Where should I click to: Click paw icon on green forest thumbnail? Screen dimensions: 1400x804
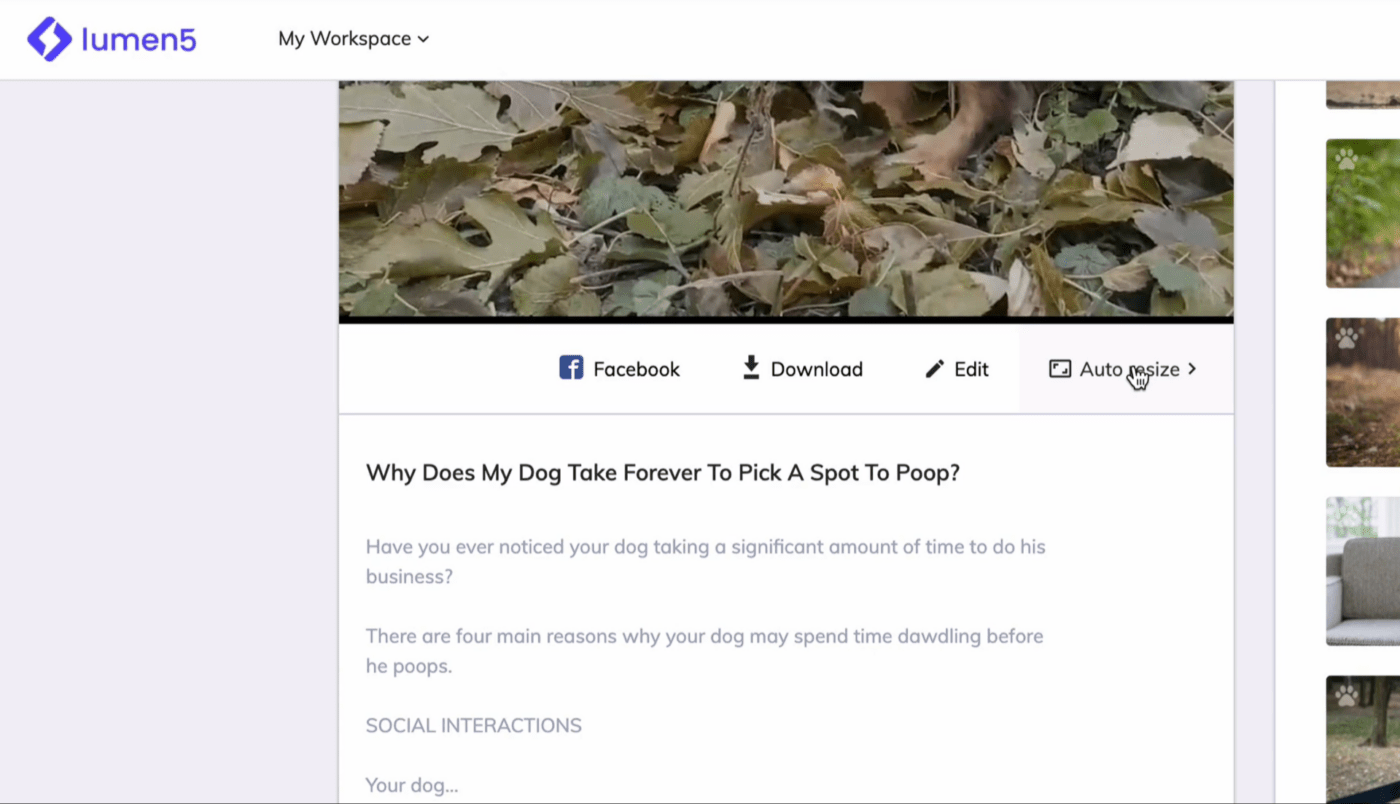pos(1346,159)
